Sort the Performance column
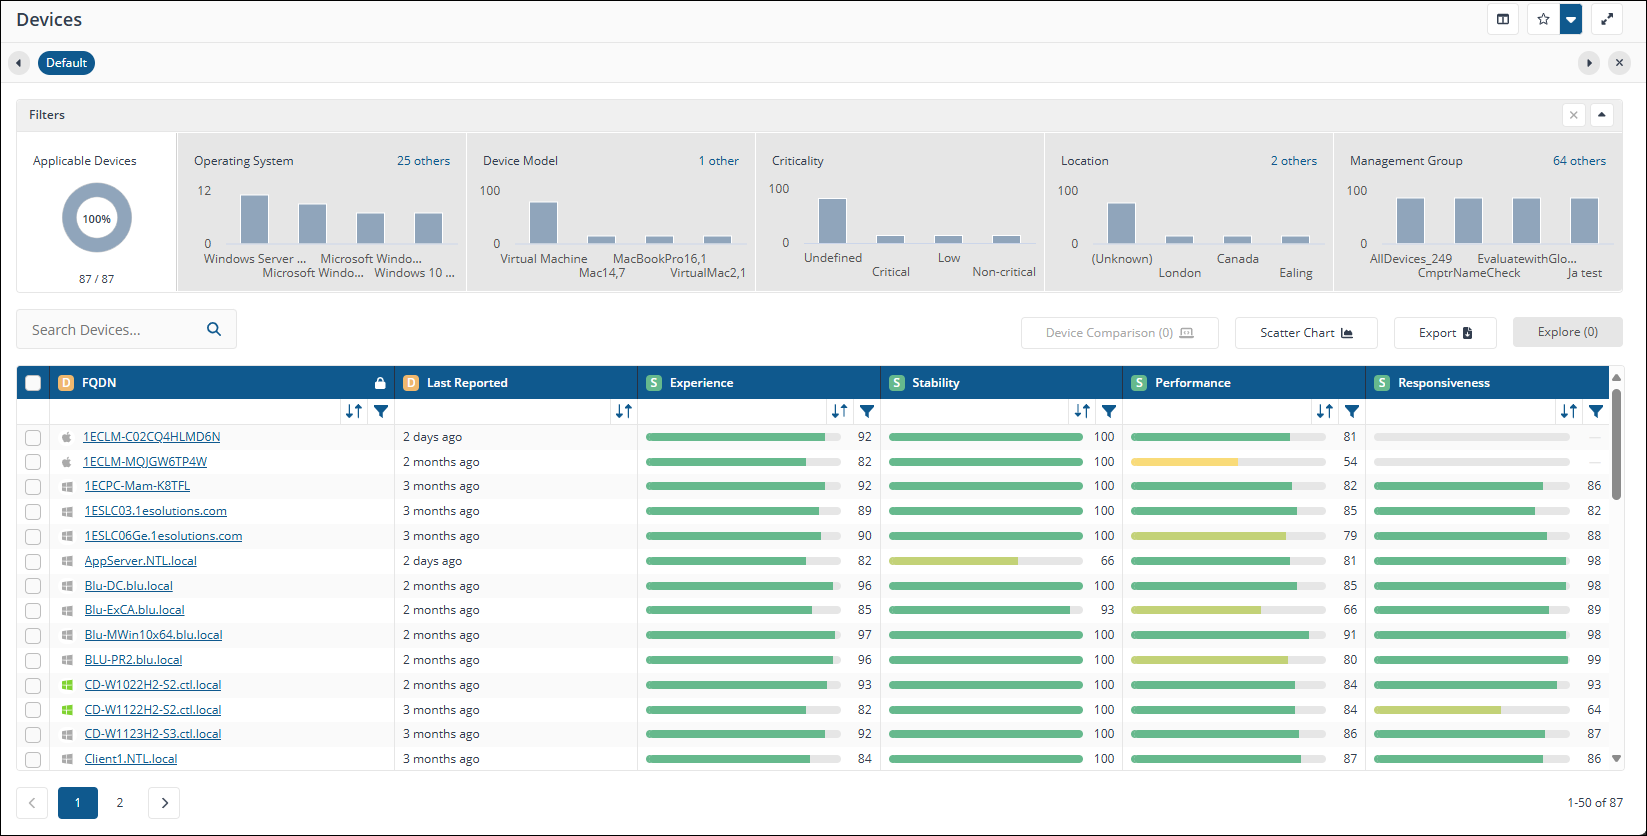1647x836 pixels. click(1325, 411)
